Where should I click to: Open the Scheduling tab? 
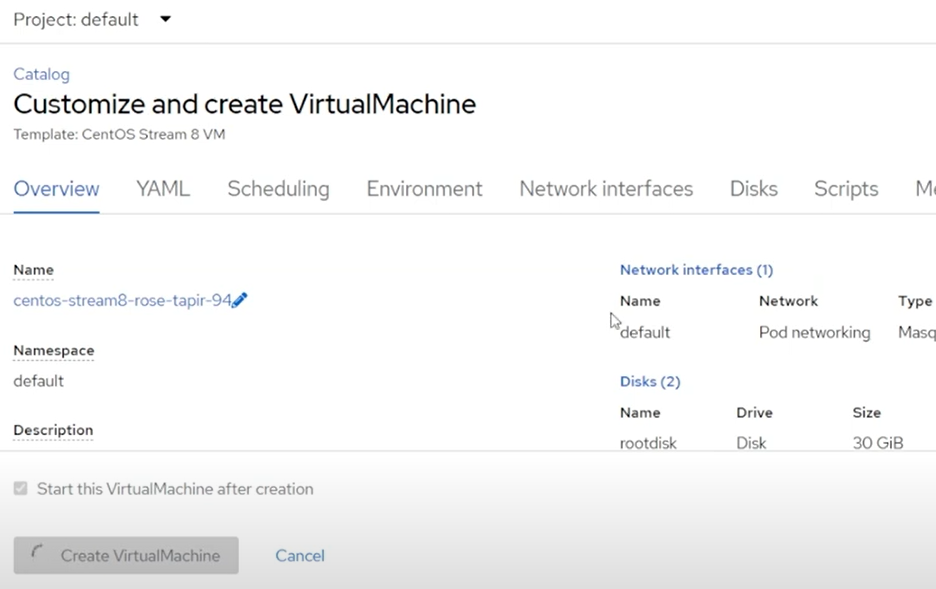pyautogui.click(x=278, y=188)
